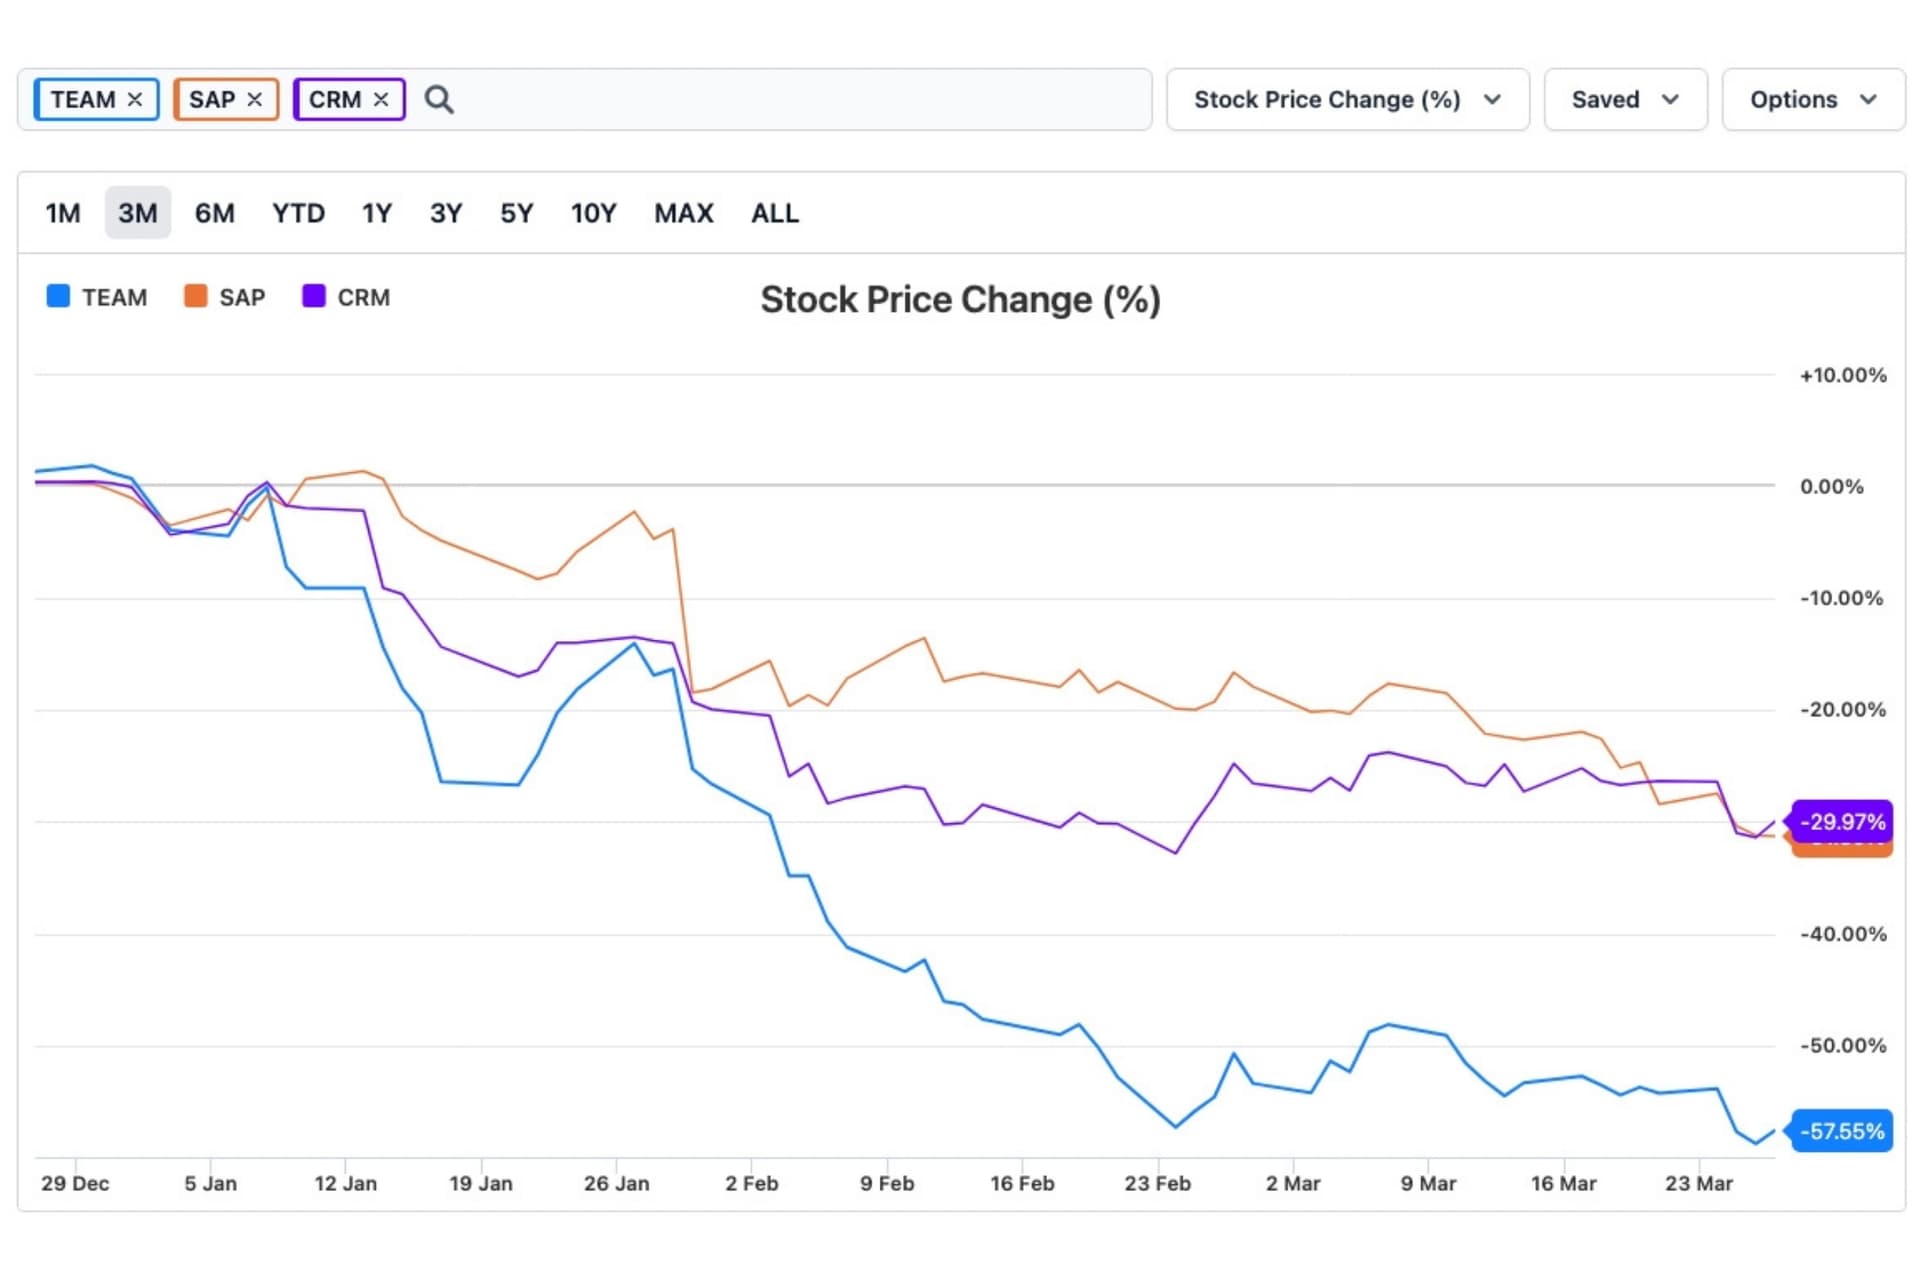Select the 10Y time range
Screen dimensions: 1920x1280
point(594,213)
